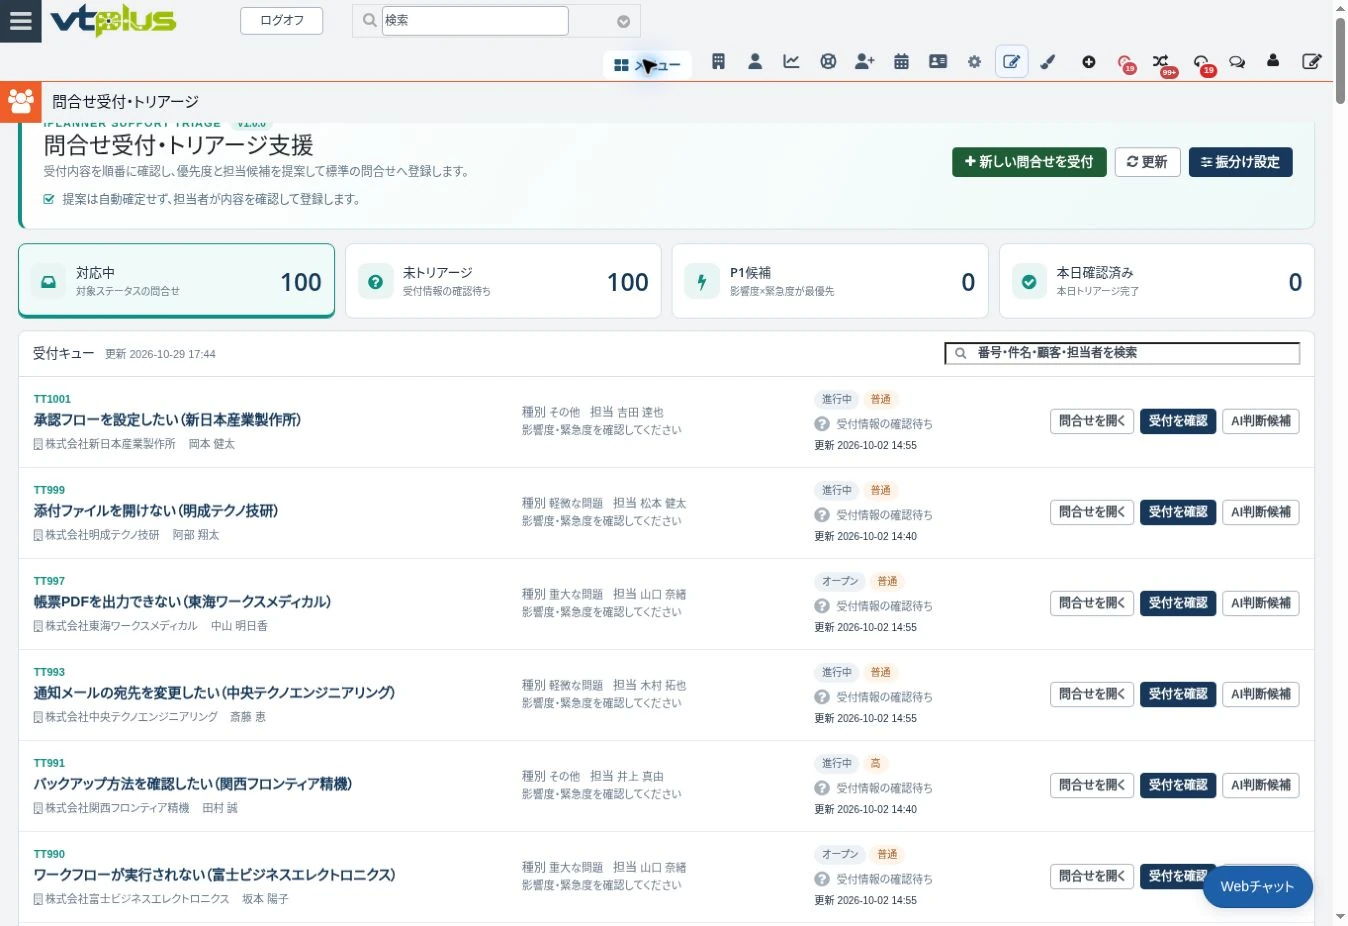1348x926 pixels.
Task: Click the page vertical scrollbar thumb
Action: [1340, 60]
